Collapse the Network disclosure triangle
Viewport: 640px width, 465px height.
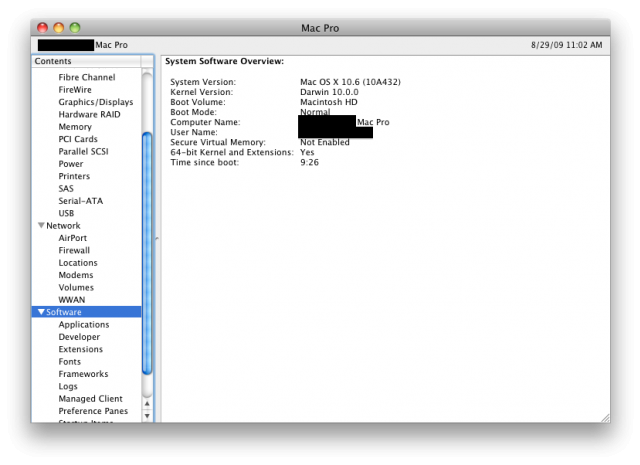pyautogui.click(x=41, y=226)
